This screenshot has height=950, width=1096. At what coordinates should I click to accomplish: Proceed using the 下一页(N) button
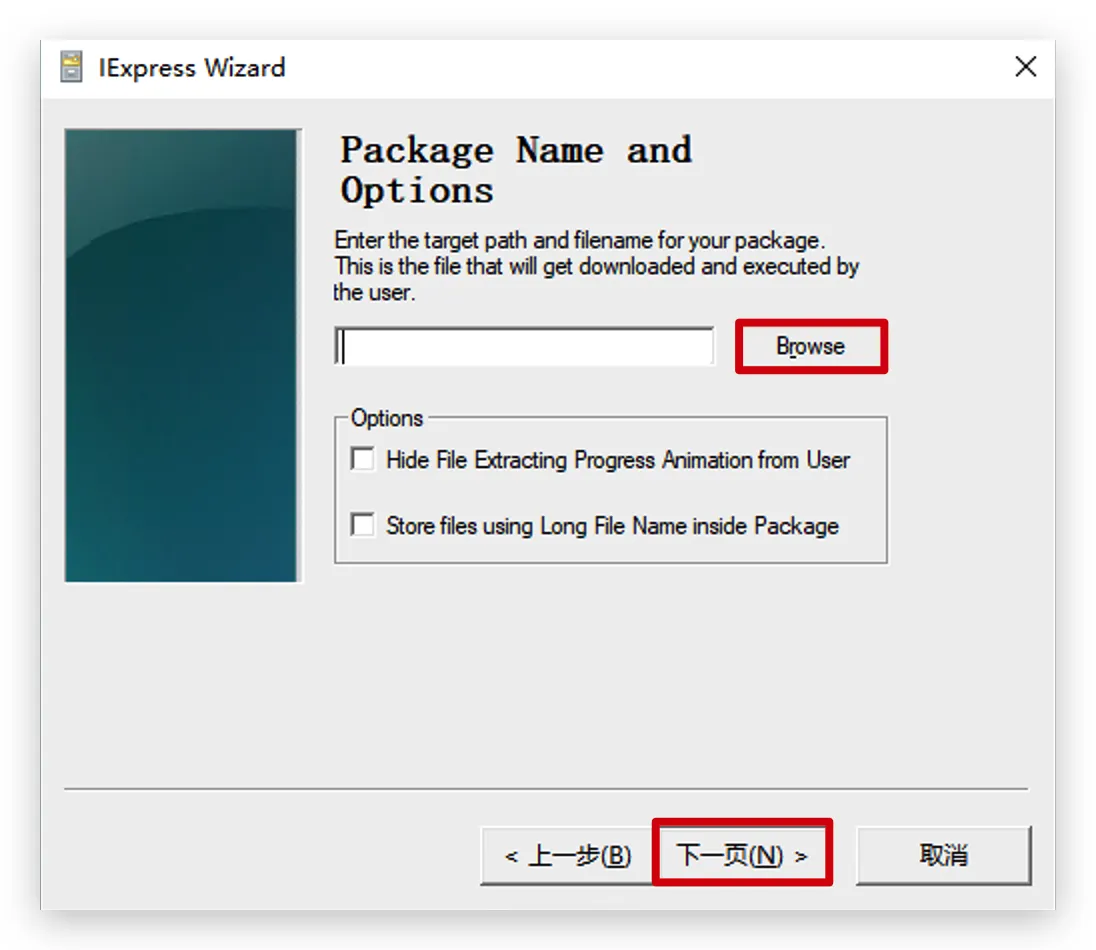(x=741, y=856)
